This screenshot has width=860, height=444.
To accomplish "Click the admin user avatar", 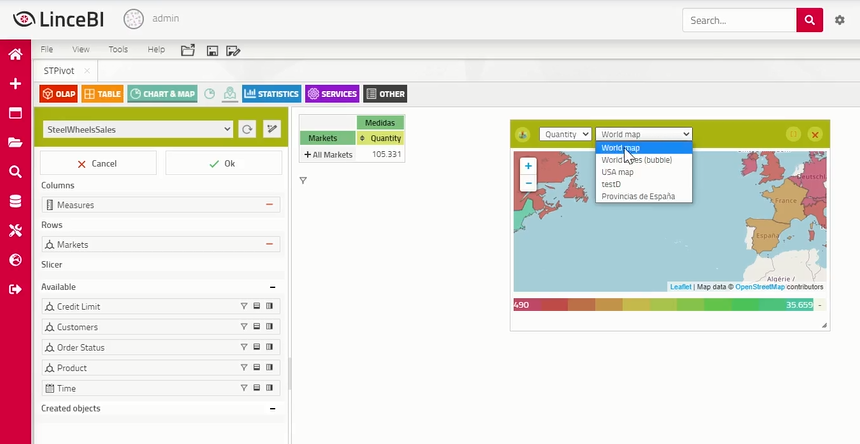I will pos(133,19).
